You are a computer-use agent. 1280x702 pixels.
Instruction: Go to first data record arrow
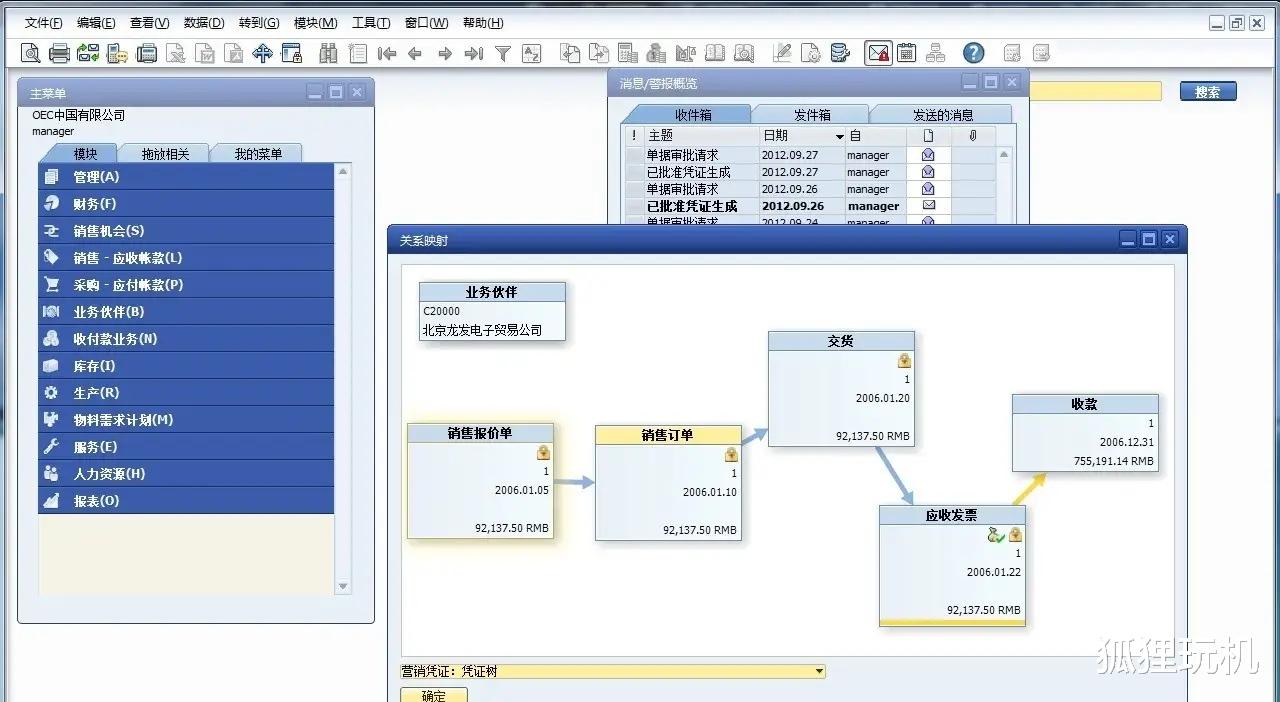point(387,53)
